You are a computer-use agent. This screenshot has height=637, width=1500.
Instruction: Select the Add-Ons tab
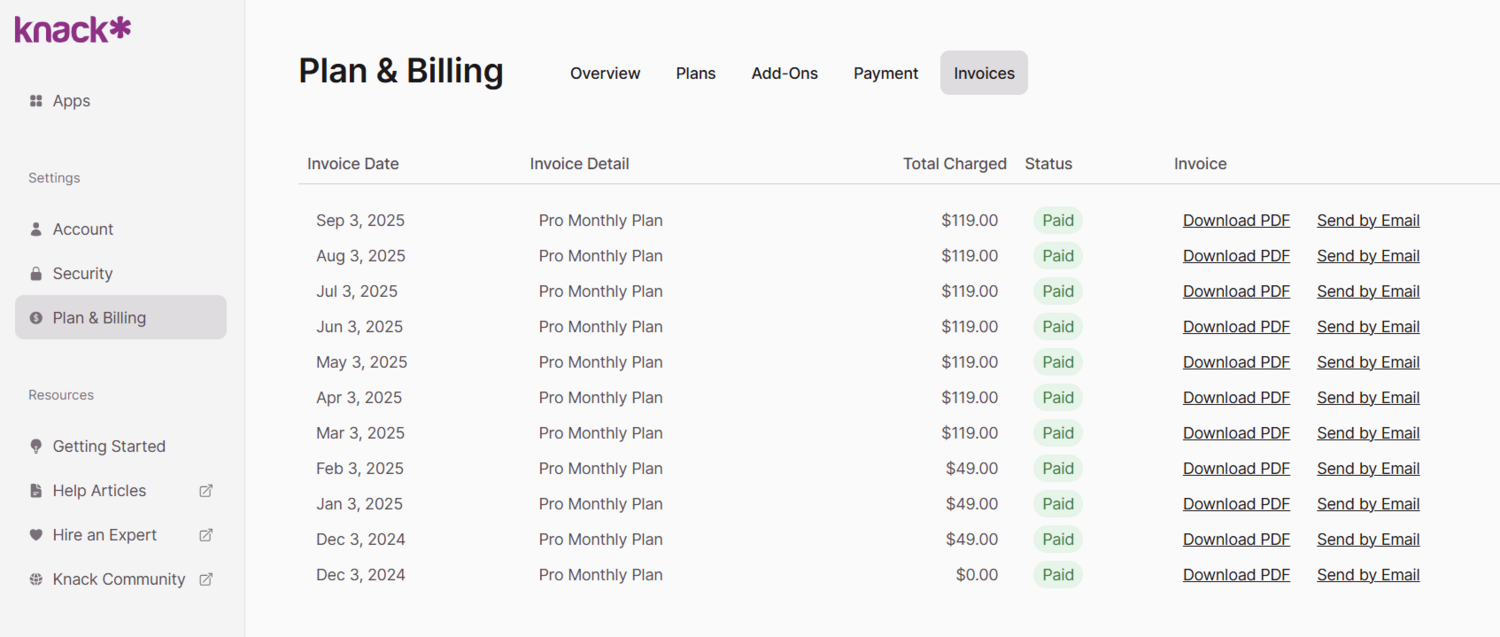[784, 72]
